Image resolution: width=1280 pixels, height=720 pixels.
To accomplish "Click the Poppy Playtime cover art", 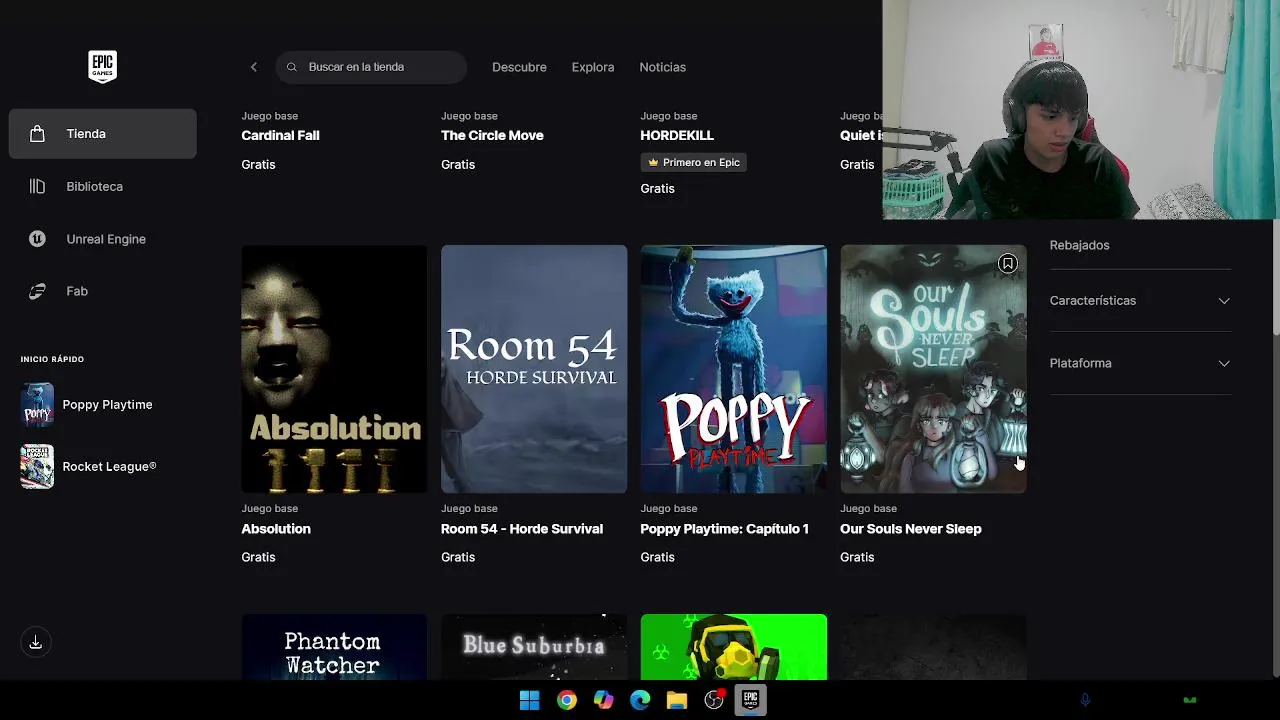I will [x=734, y=369].
